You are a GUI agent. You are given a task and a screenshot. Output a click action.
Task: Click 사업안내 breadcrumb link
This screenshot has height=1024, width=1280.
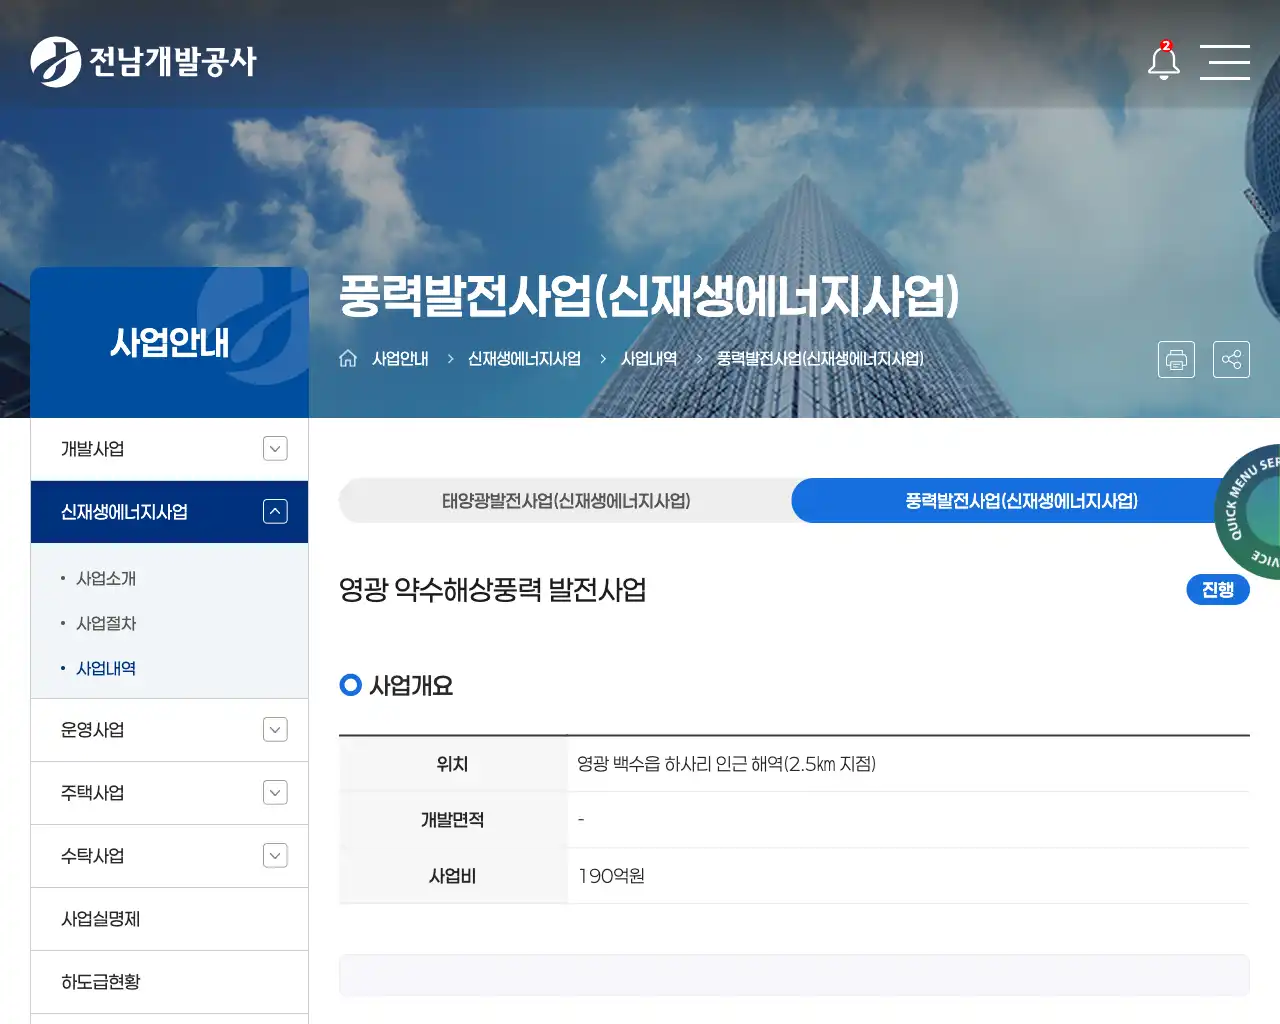point(400,358)
